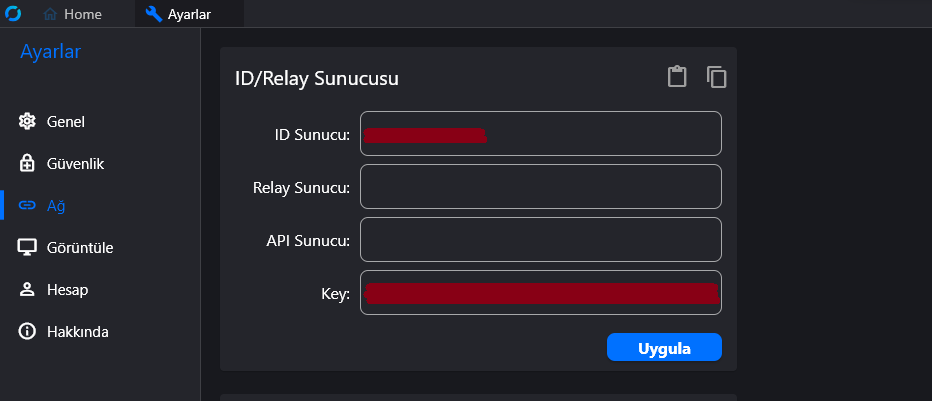This screenshot has width=932, height=401.
Task: Click the "Key:" field label
Action: click(335, 294)
